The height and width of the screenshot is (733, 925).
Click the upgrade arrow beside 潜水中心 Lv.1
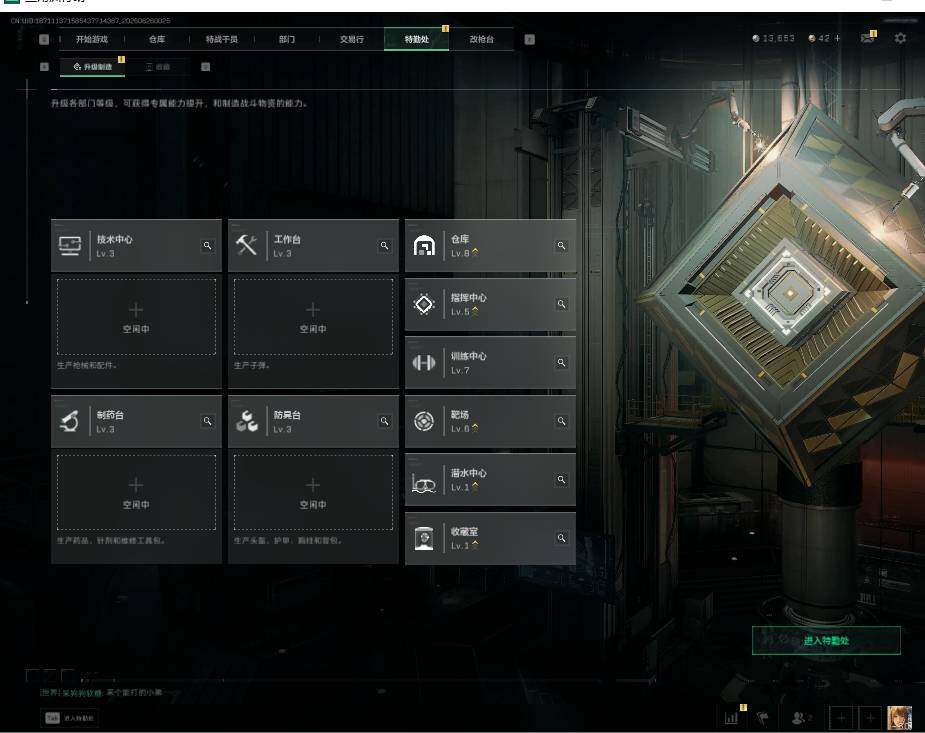(475, 487)
